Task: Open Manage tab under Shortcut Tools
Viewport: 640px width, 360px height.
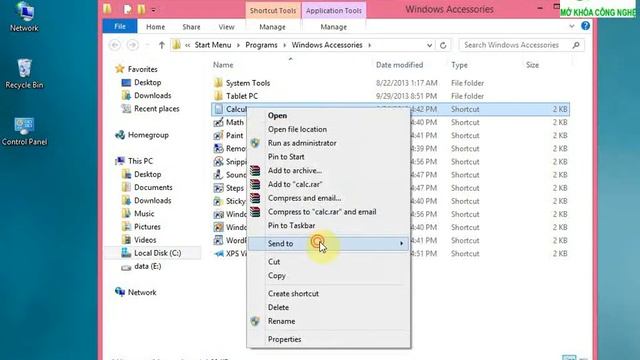Action: (272, 27)
